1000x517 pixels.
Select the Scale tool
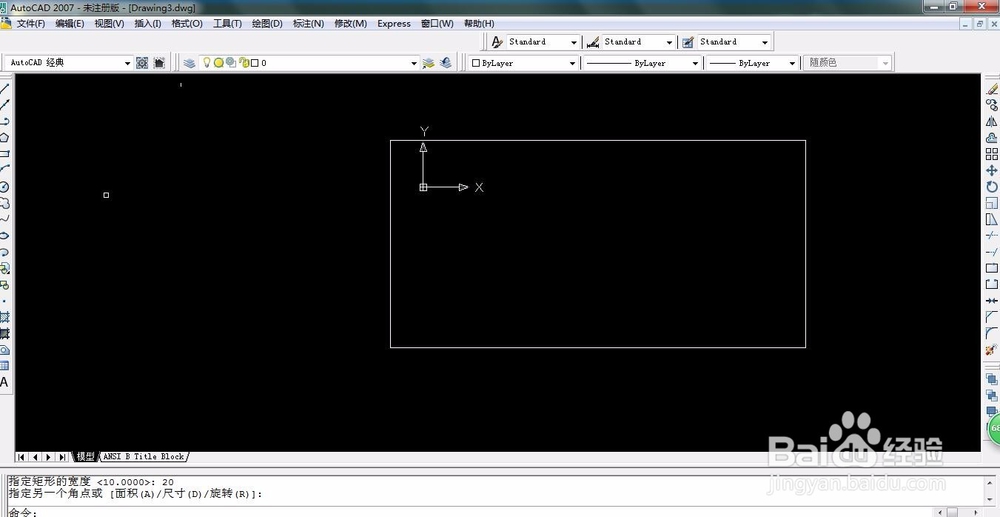(992, 203)
